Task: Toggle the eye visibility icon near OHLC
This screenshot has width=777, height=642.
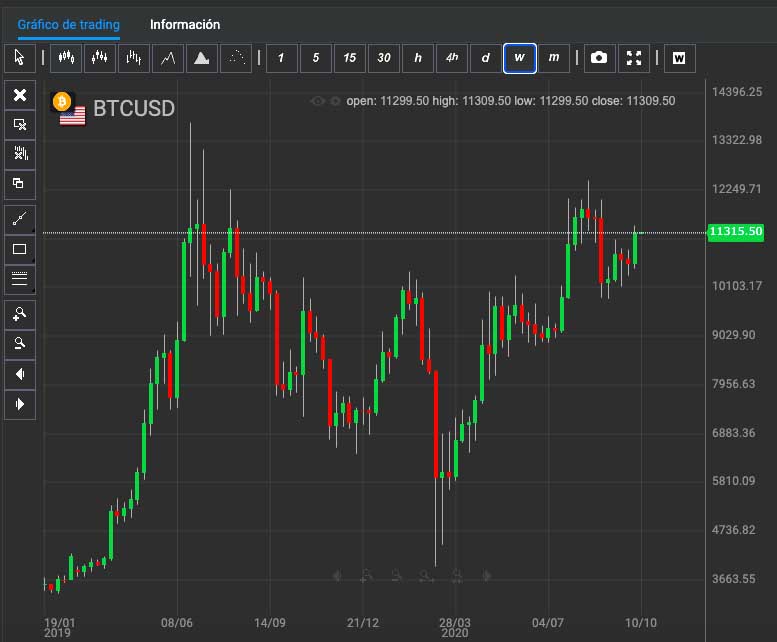Action: (x=317, y=101)
